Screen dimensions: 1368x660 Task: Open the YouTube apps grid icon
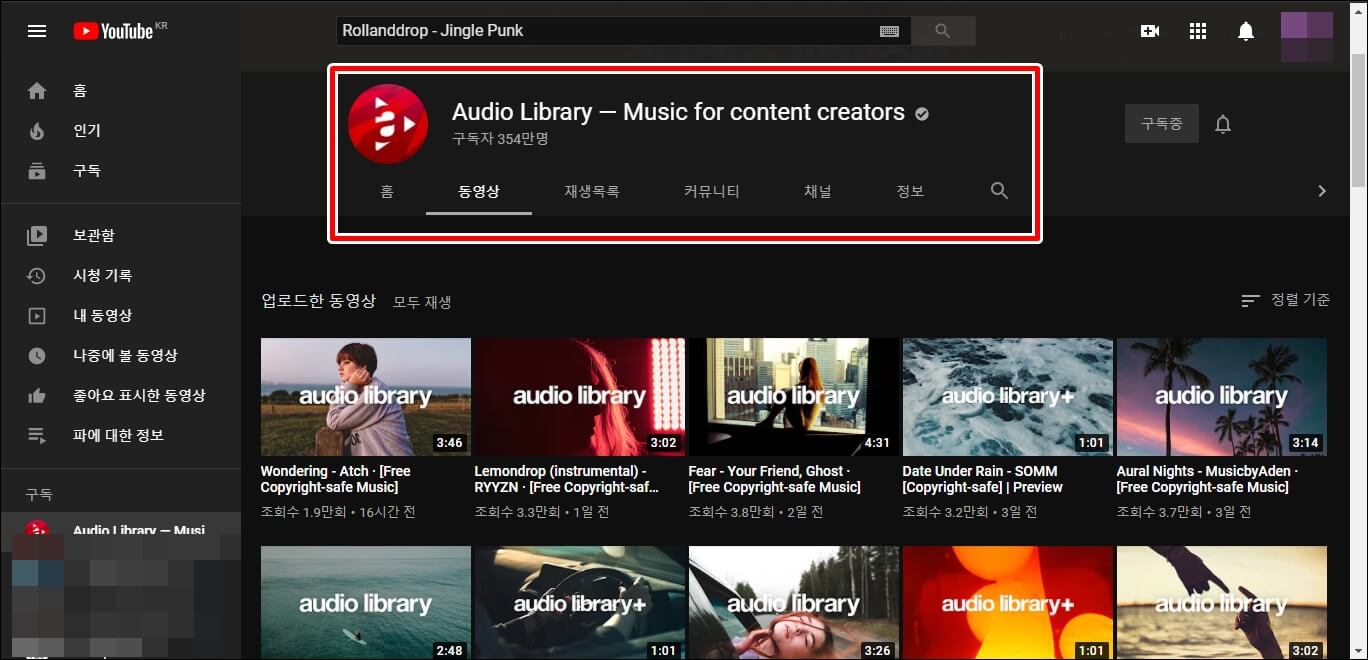coord(1198,31)
